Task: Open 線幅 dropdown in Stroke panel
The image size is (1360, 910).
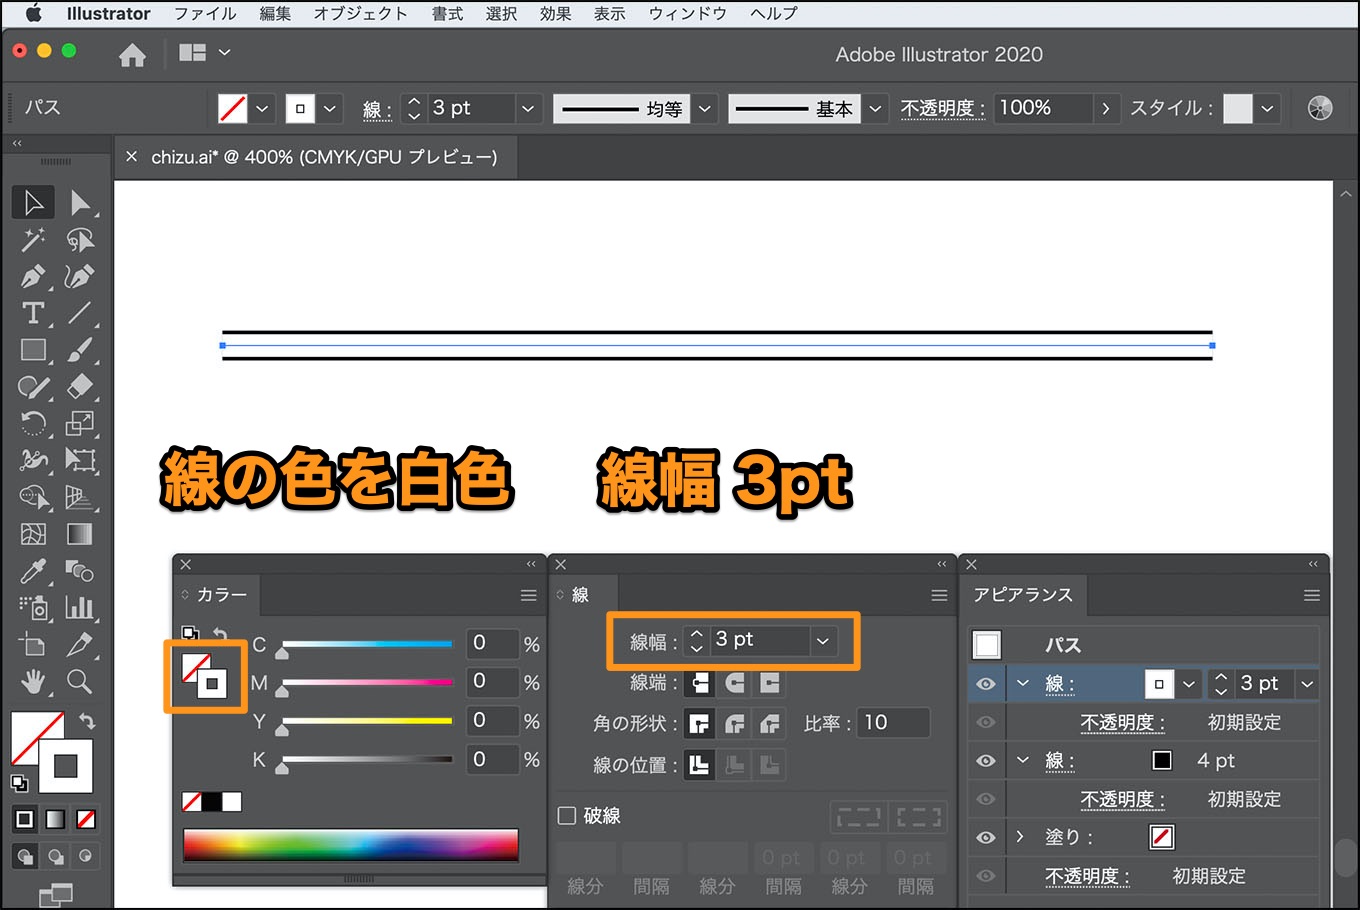Action: [x=823, y=640]
